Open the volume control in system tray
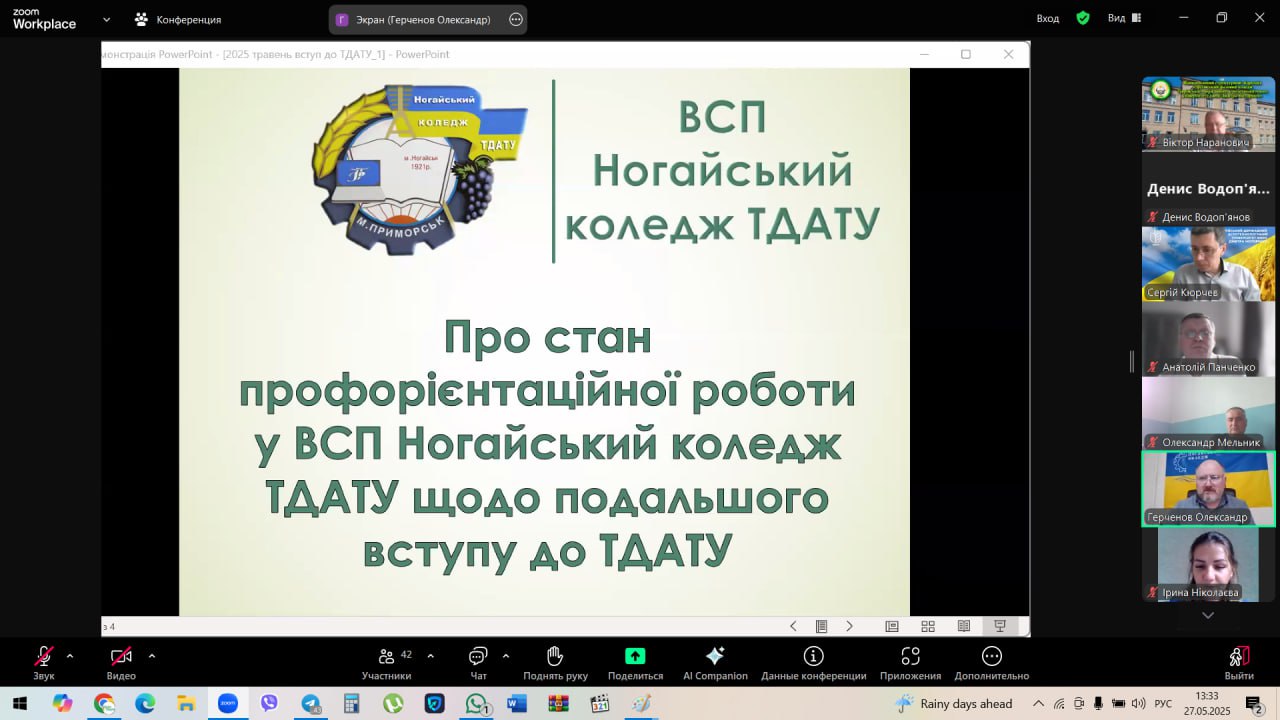The height and width of the screenshot is (720, 1280). tap(1138, 703)
